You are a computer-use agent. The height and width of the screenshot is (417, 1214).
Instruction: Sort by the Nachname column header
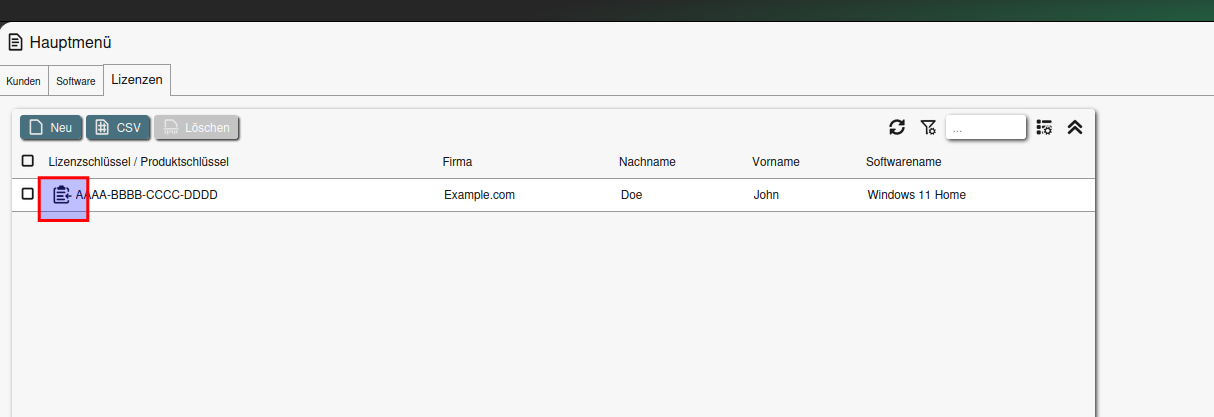(647, 162)
